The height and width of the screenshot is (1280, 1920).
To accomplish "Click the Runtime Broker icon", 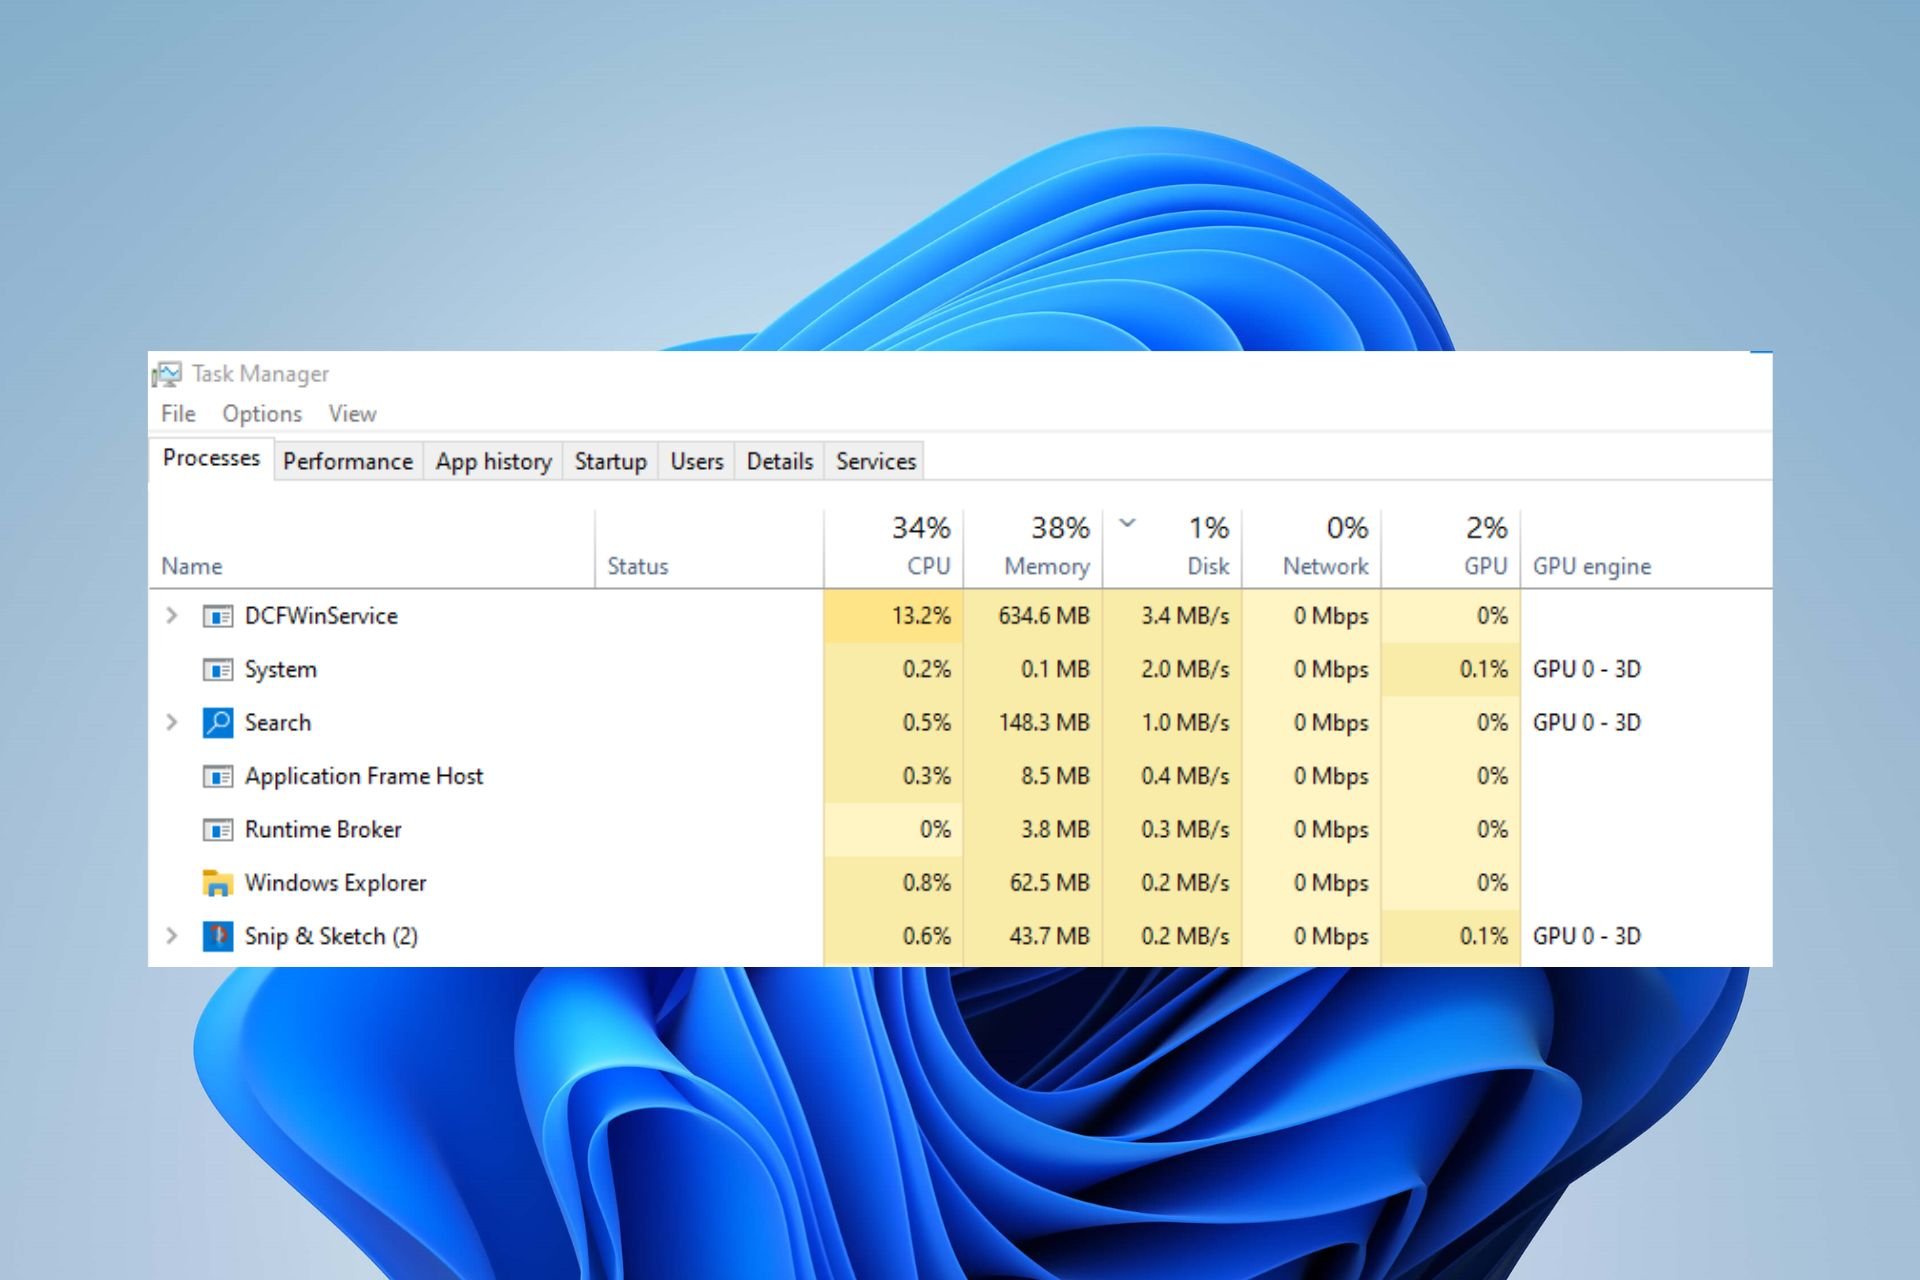I will point(218,829).
